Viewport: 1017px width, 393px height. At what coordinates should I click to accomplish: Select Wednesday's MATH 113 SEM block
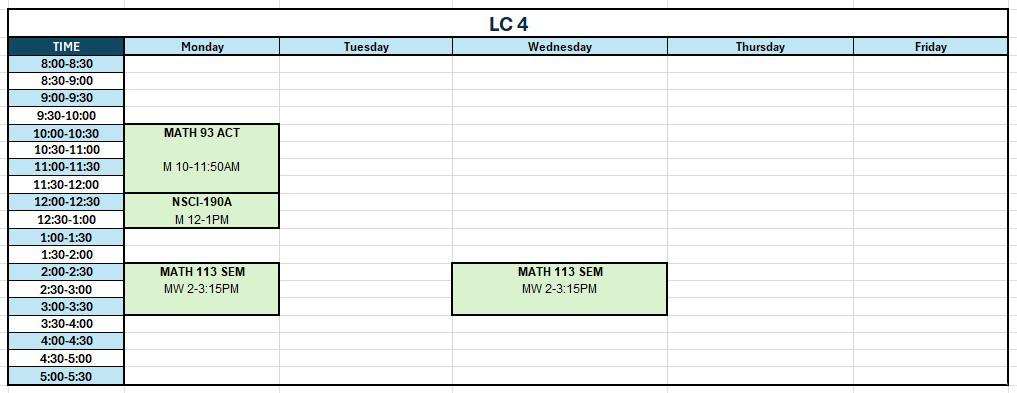(x=560, y=289)
